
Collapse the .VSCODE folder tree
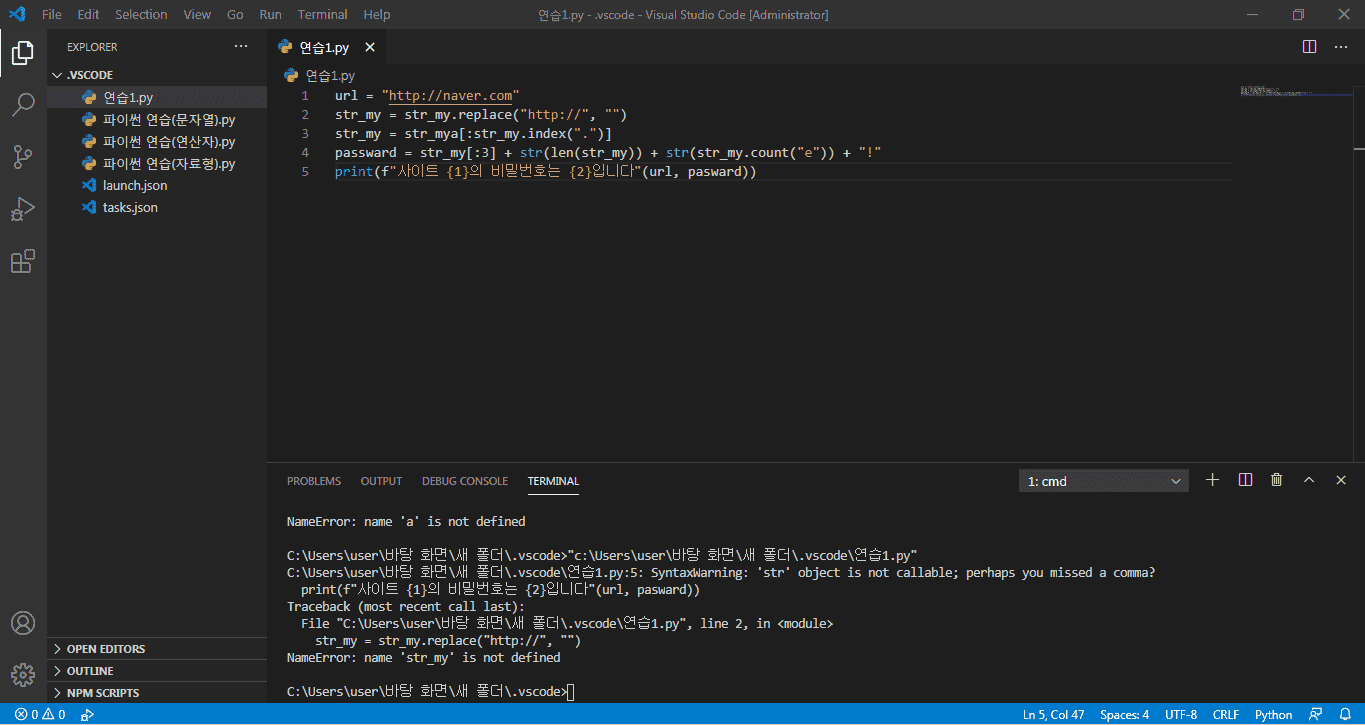90,75
